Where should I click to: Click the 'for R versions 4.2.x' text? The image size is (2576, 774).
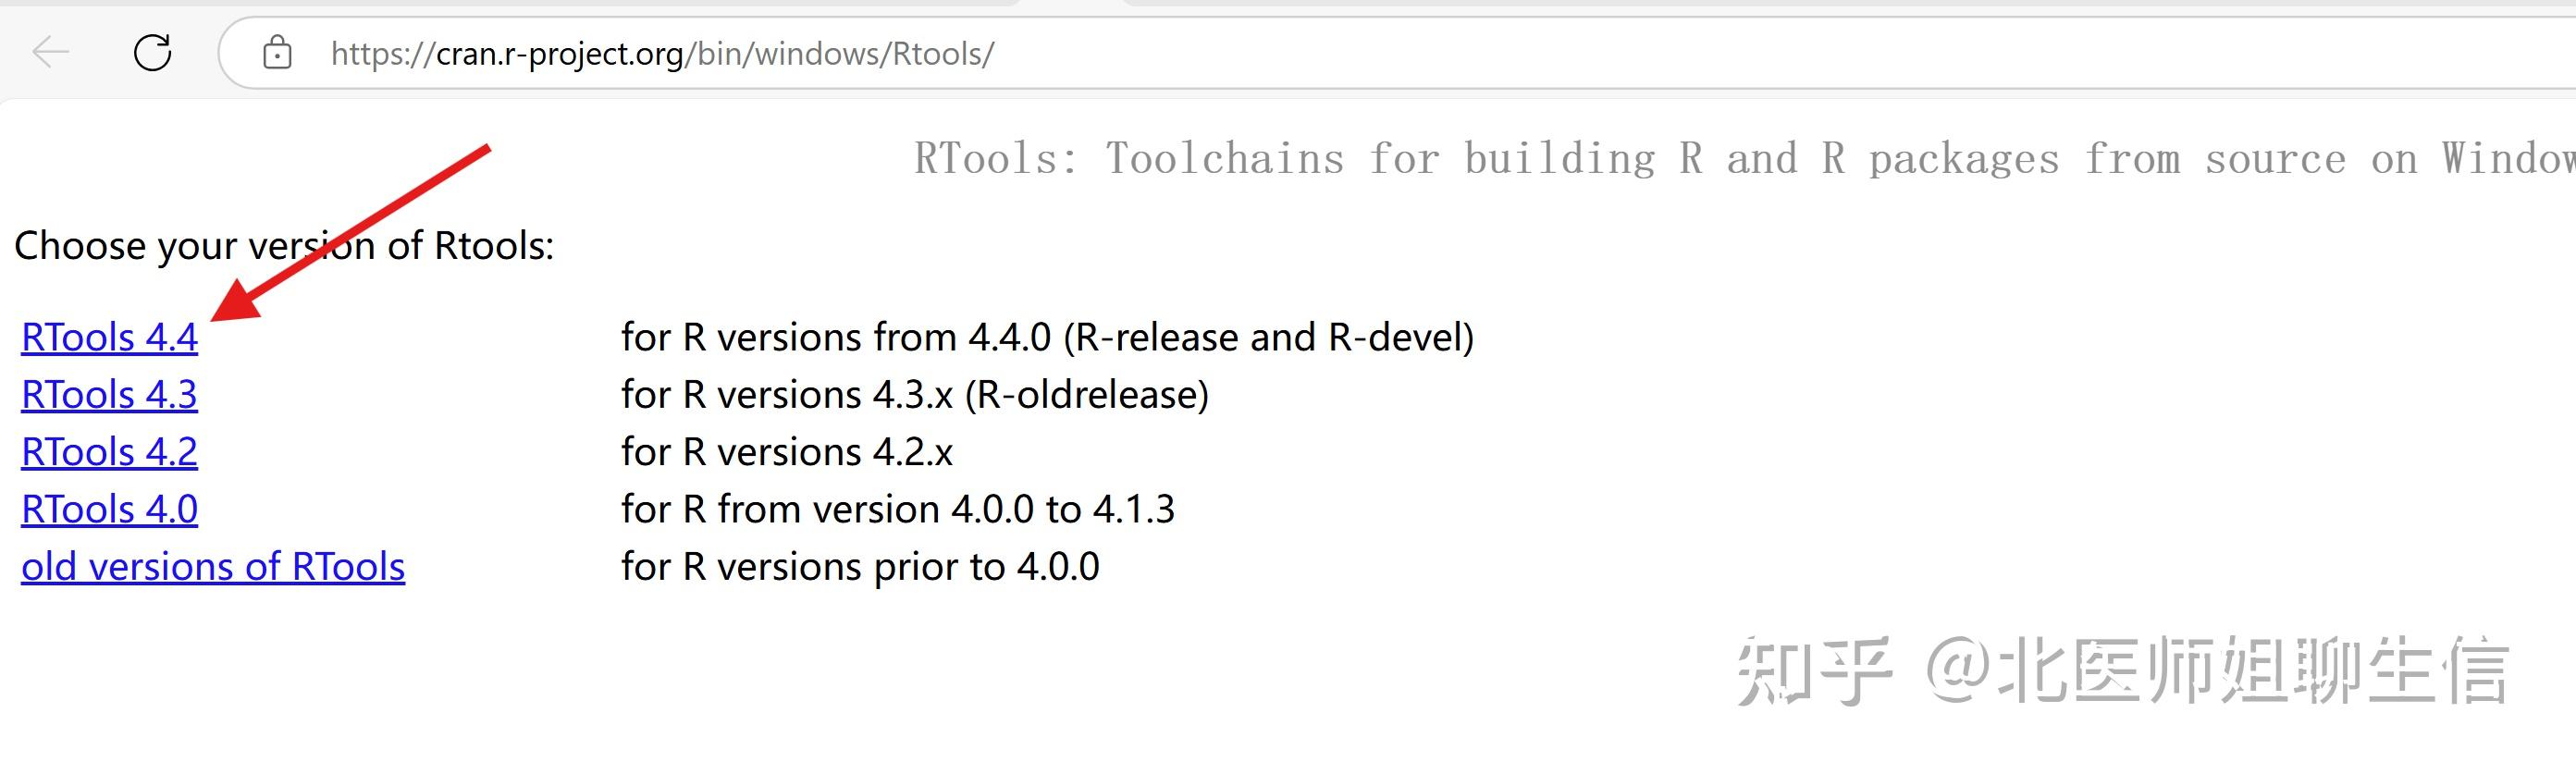click(787, 451)
